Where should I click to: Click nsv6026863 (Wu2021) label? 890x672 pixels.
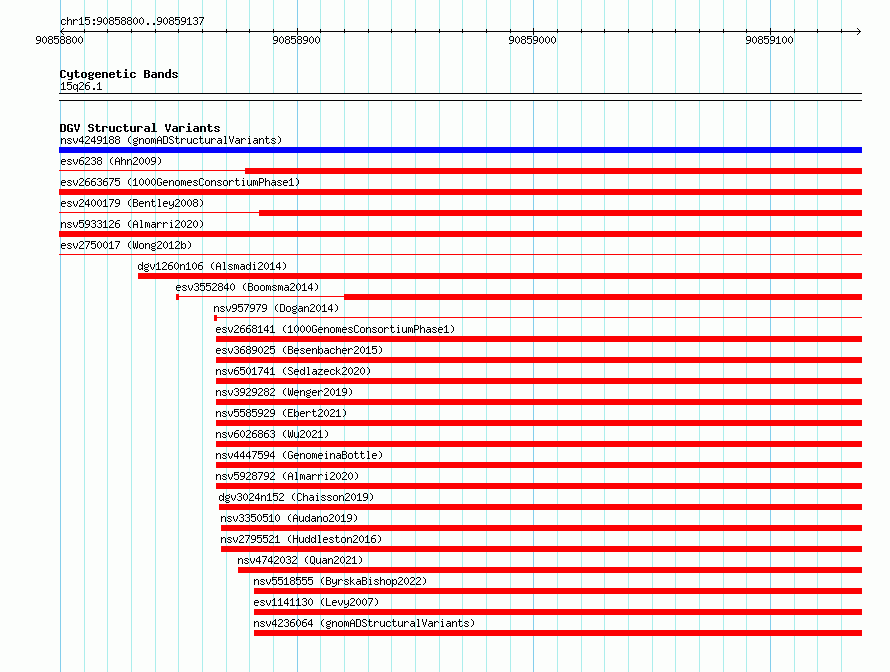(272, 434)
